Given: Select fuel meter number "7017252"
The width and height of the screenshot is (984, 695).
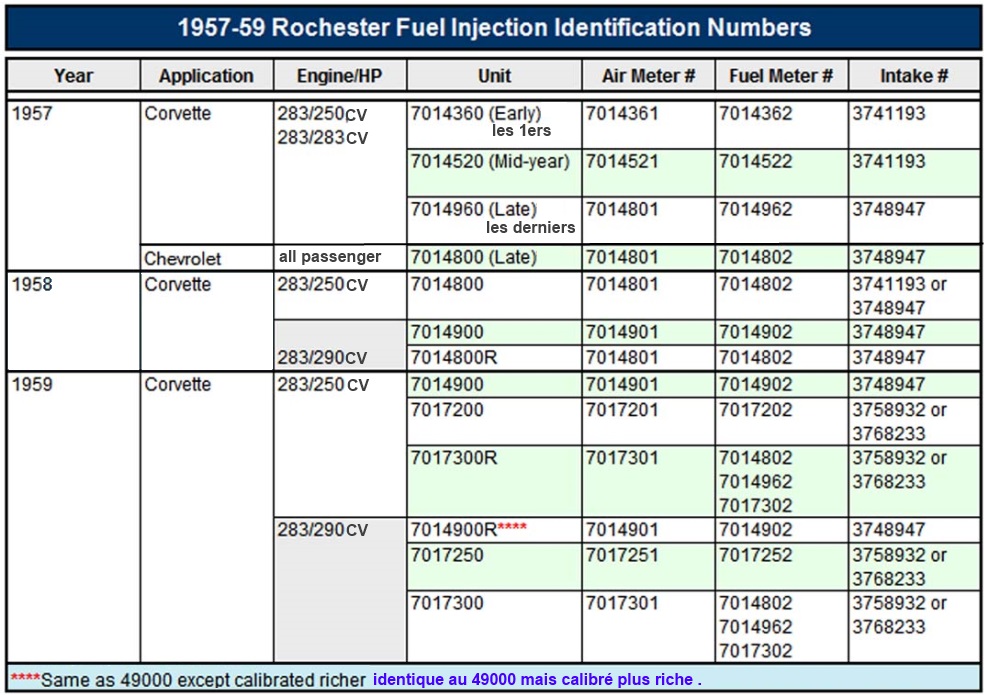Looking at the screenshot, I should pos(756,555).
